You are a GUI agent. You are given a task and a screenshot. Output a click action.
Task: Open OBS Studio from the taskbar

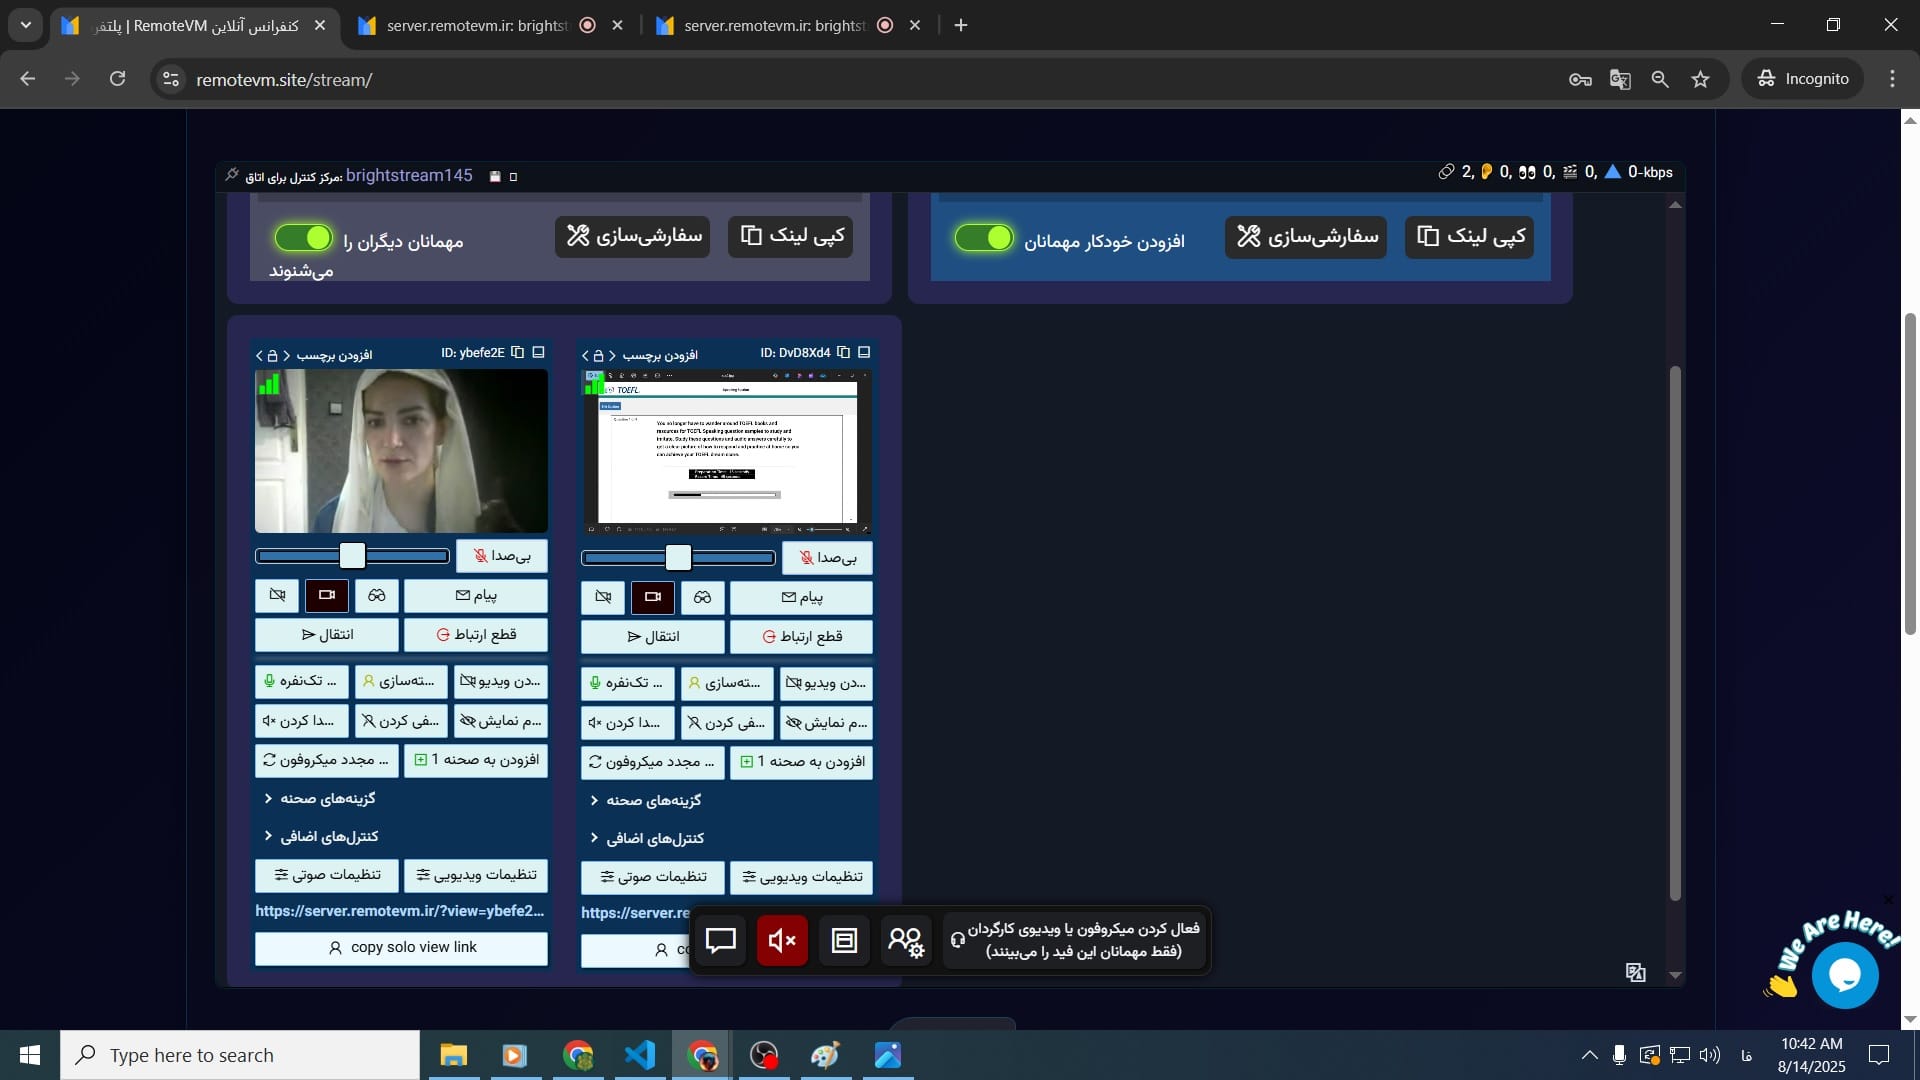763,1055
